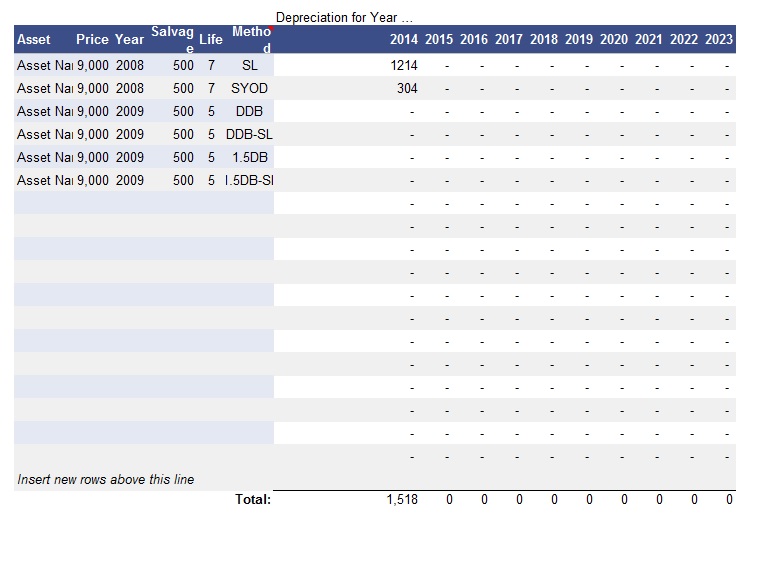Select the Salvage column header
This screenshot has width=763, height=565.
[x=172, y=39]
